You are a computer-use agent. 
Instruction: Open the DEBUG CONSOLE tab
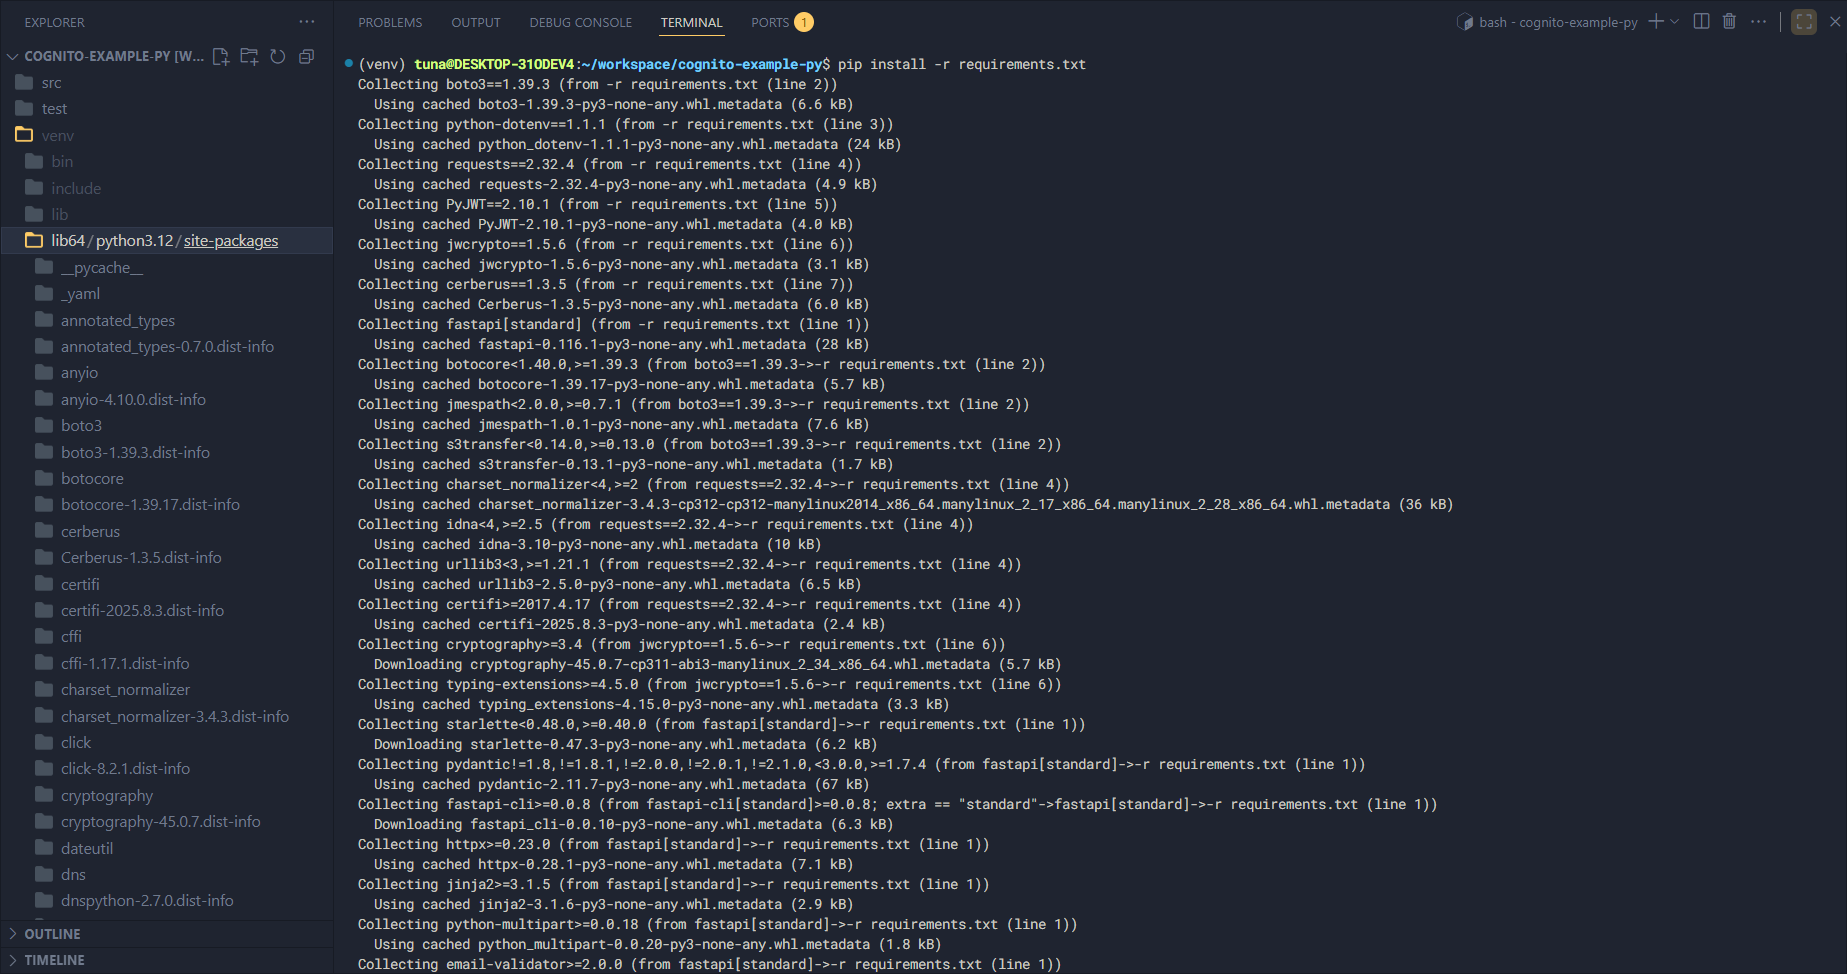coord(580,22)
